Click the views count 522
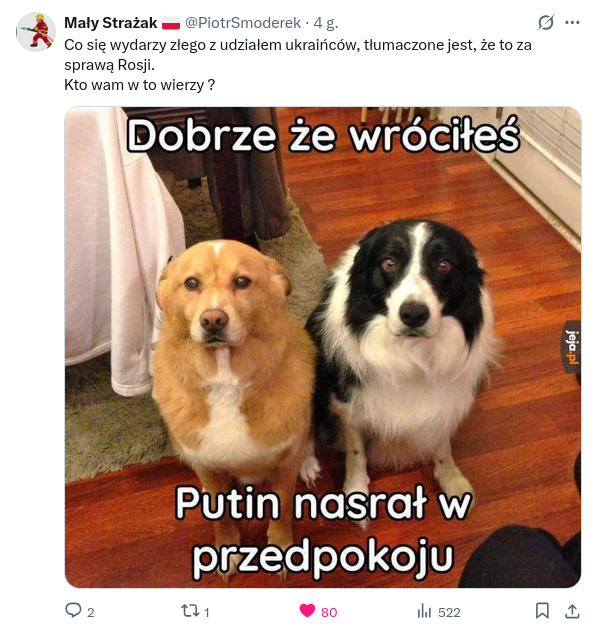 click(x=449, y=612)
